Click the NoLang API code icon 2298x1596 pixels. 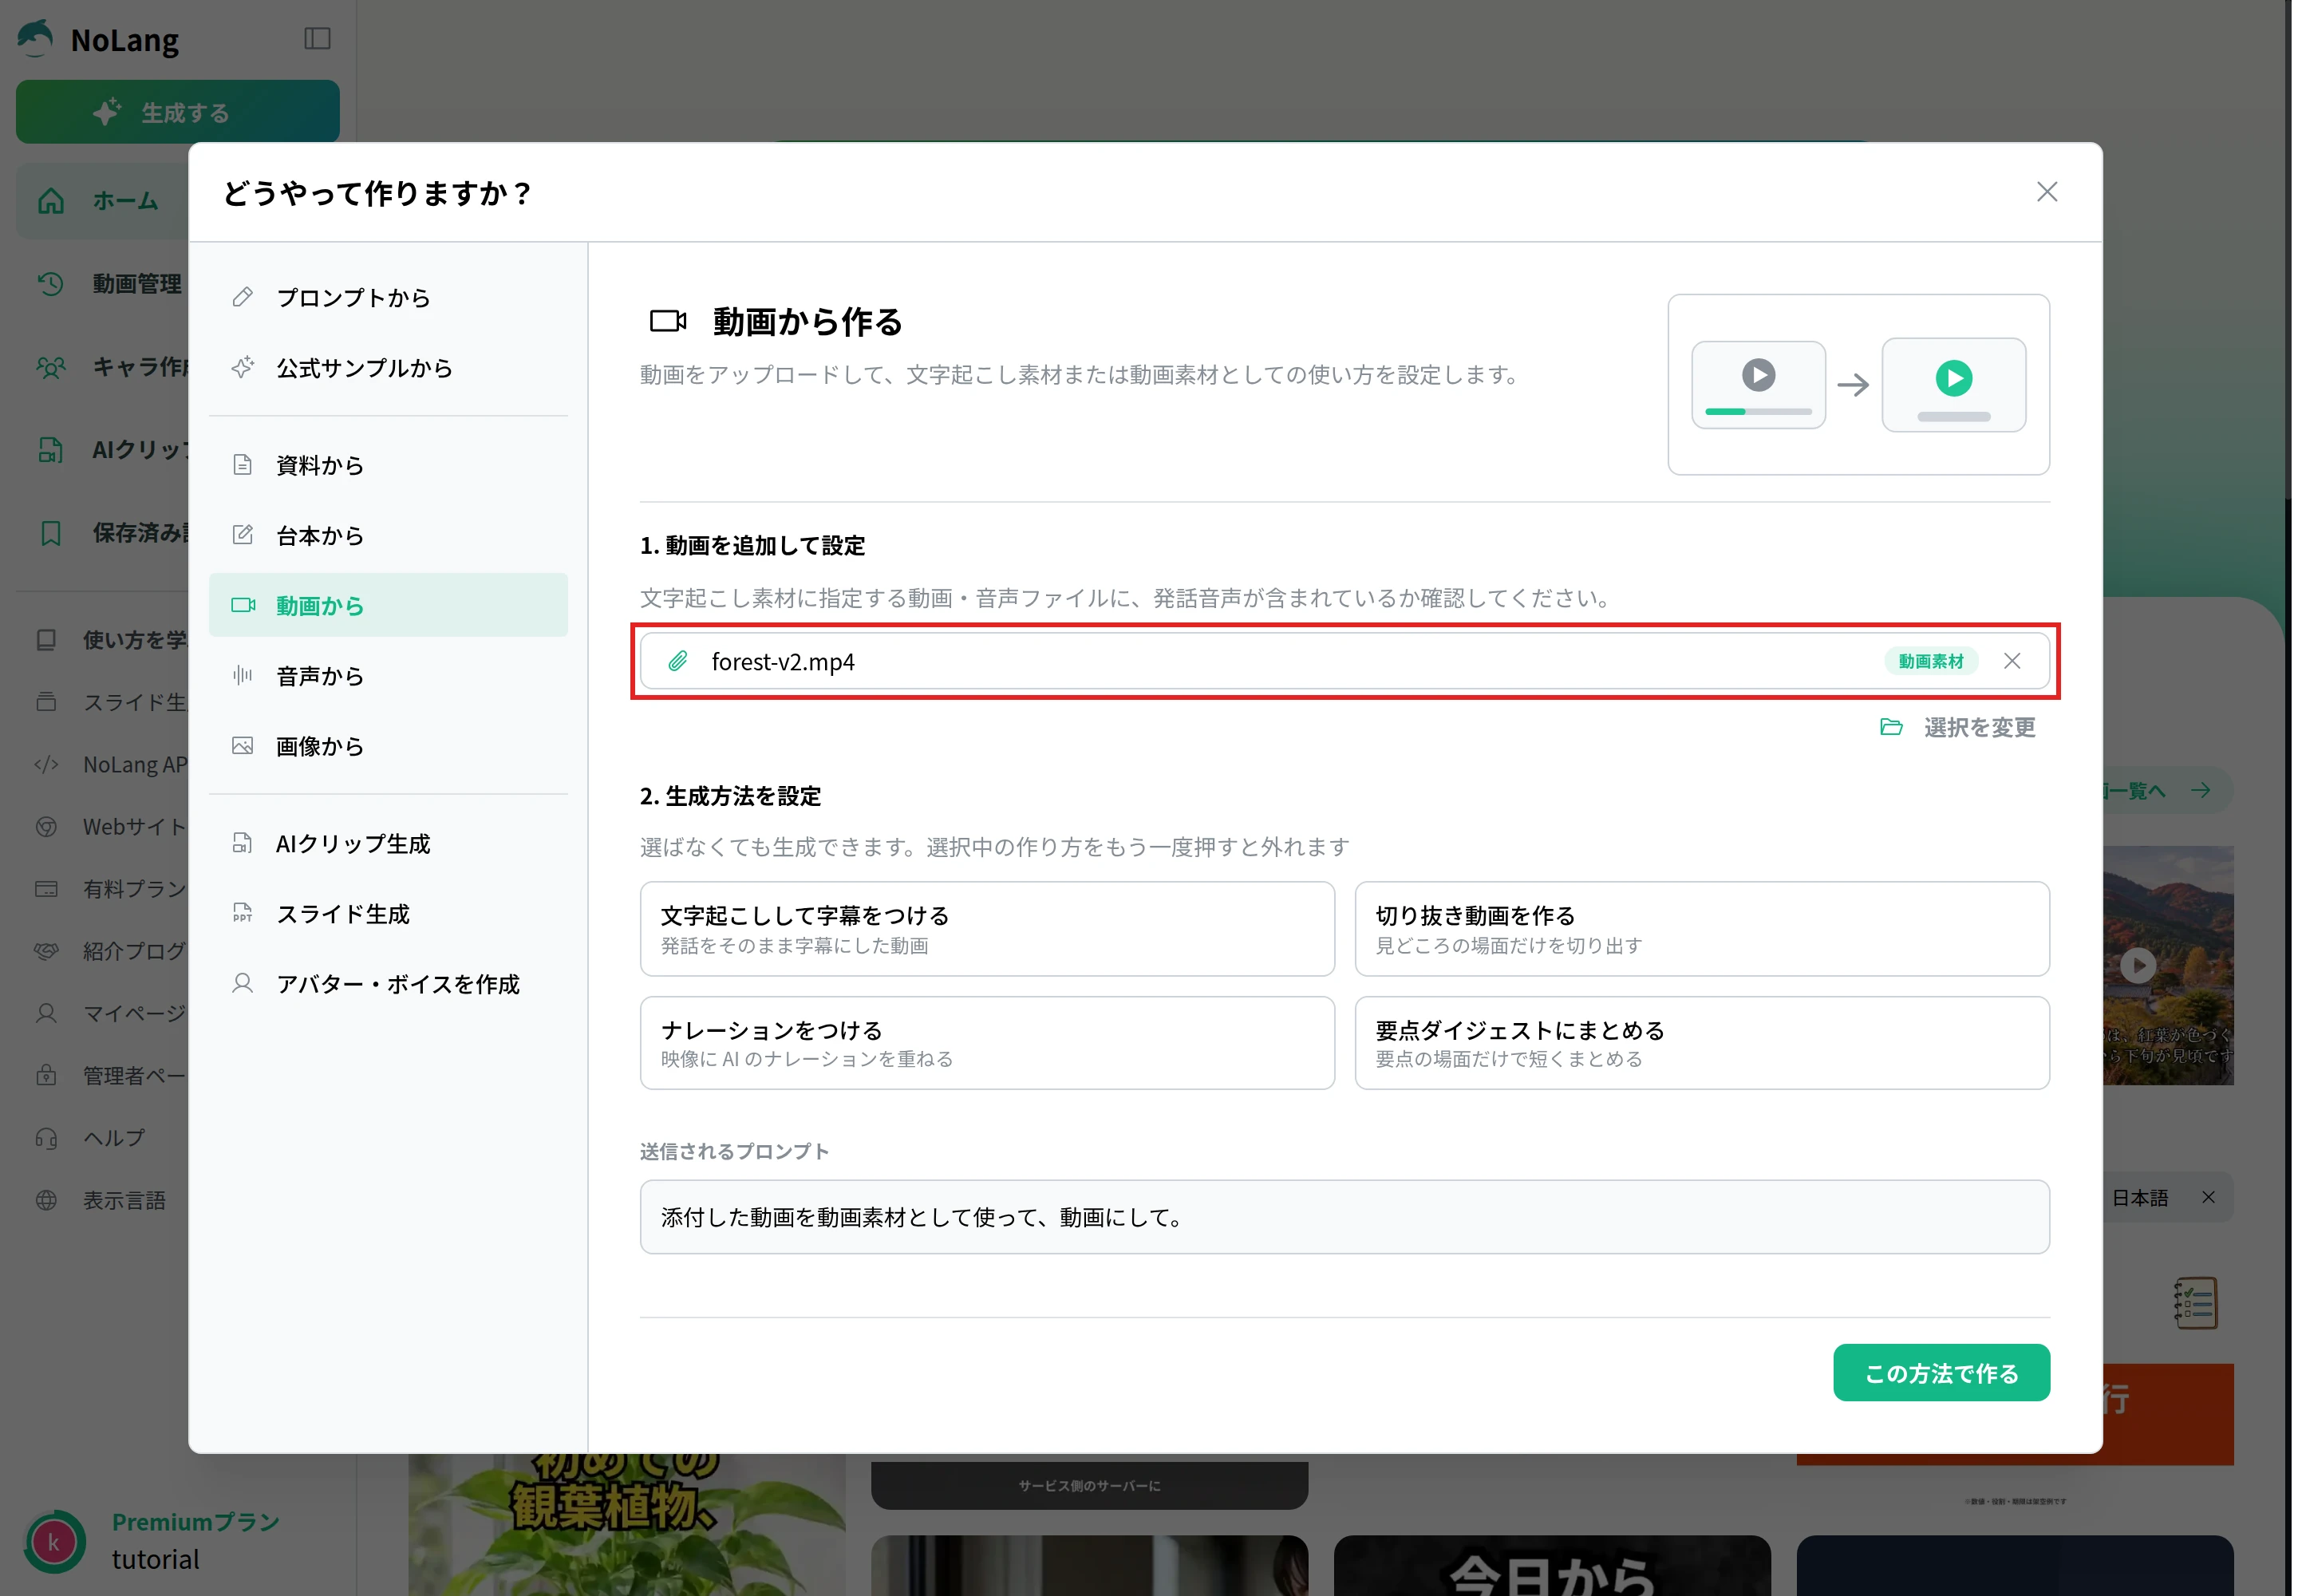coord(46,765)
